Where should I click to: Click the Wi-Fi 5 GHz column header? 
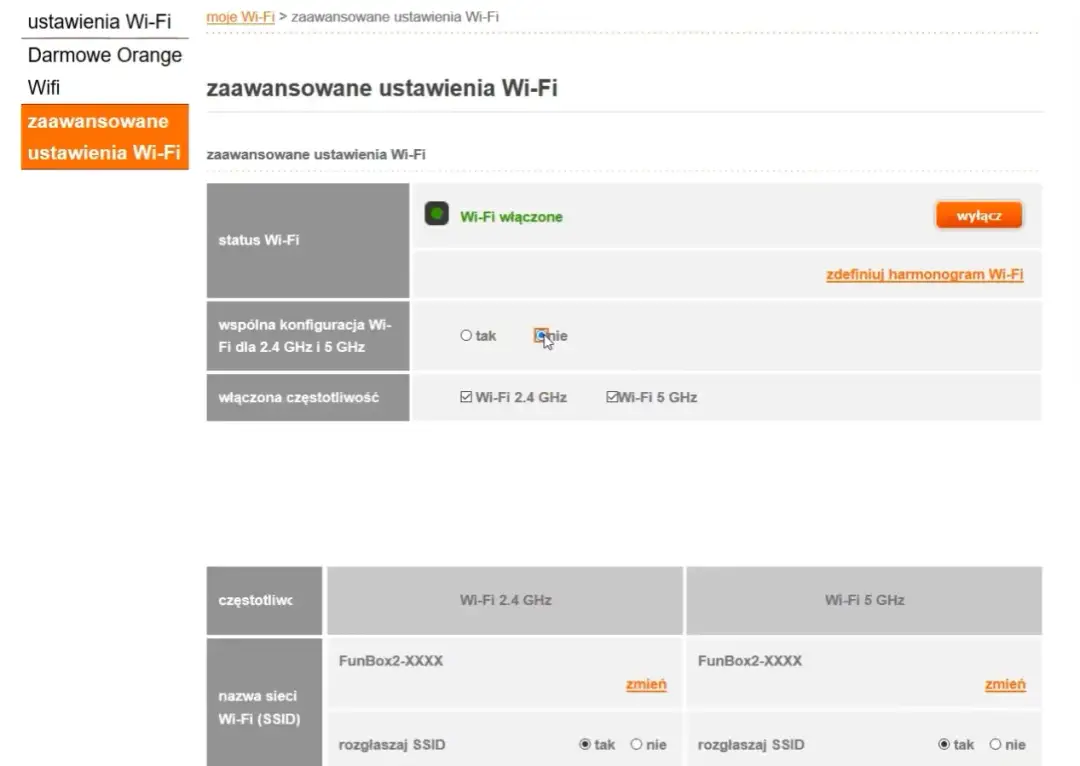click(863, 600)
